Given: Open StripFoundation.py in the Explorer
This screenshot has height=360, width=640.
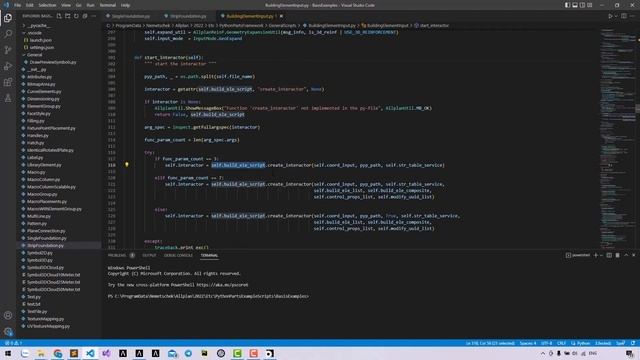Looking at the screenshot, I should 45,245.
